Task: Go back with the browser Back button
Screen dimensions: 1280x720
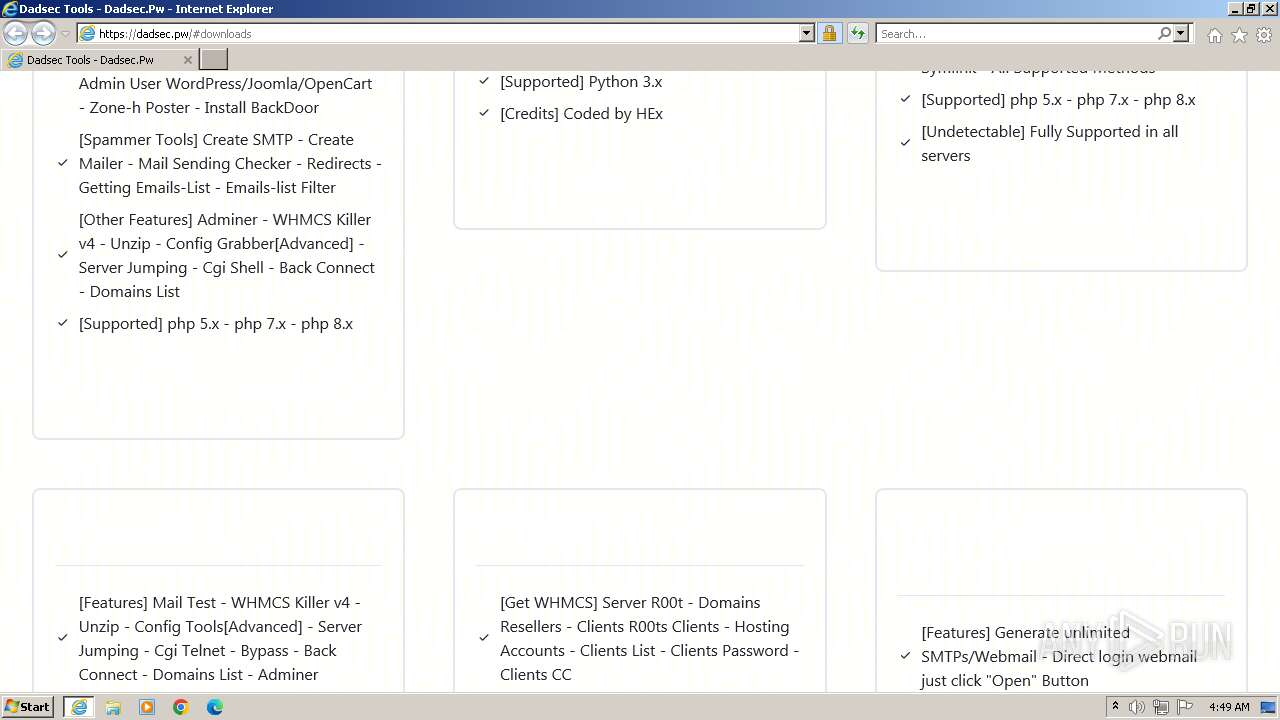Action: tap(16, 34)
